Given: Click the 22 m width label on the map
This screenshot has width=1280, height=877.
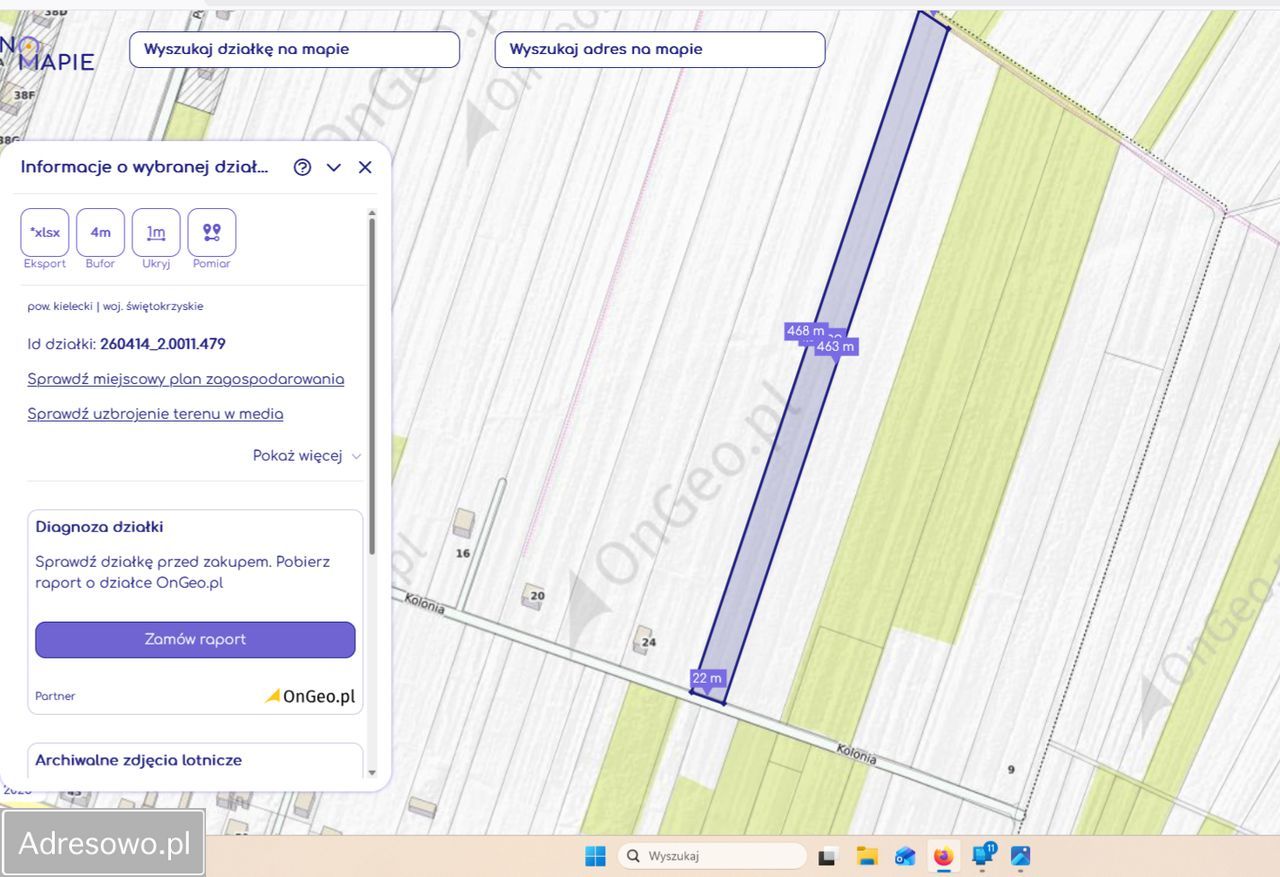Looking at the screenshot, I should 707,678.
